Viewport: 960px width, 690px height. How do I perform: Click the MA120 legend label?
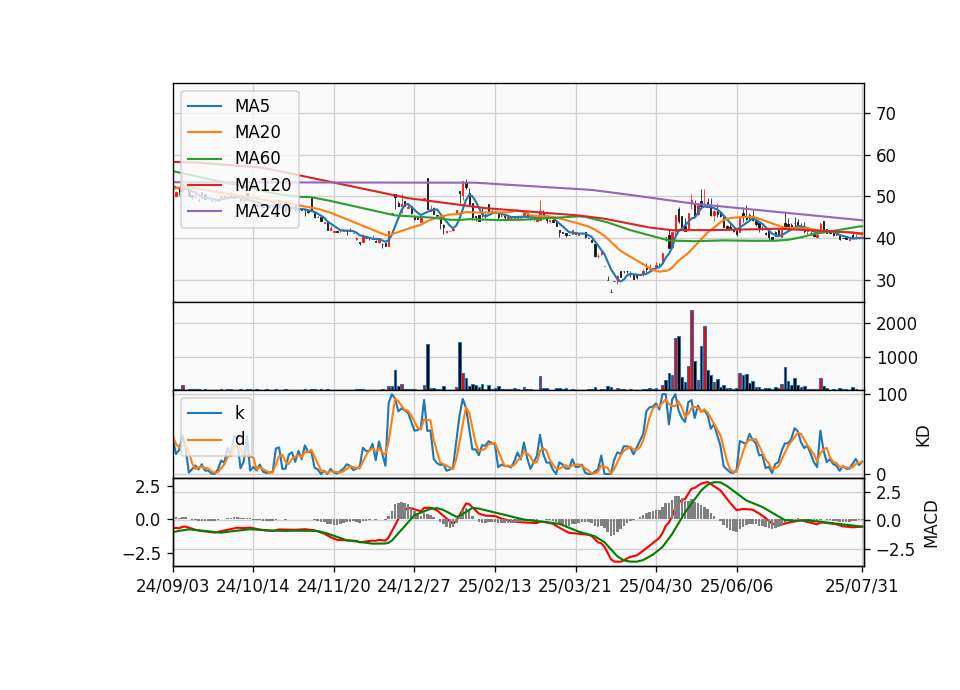pos(263,185)
